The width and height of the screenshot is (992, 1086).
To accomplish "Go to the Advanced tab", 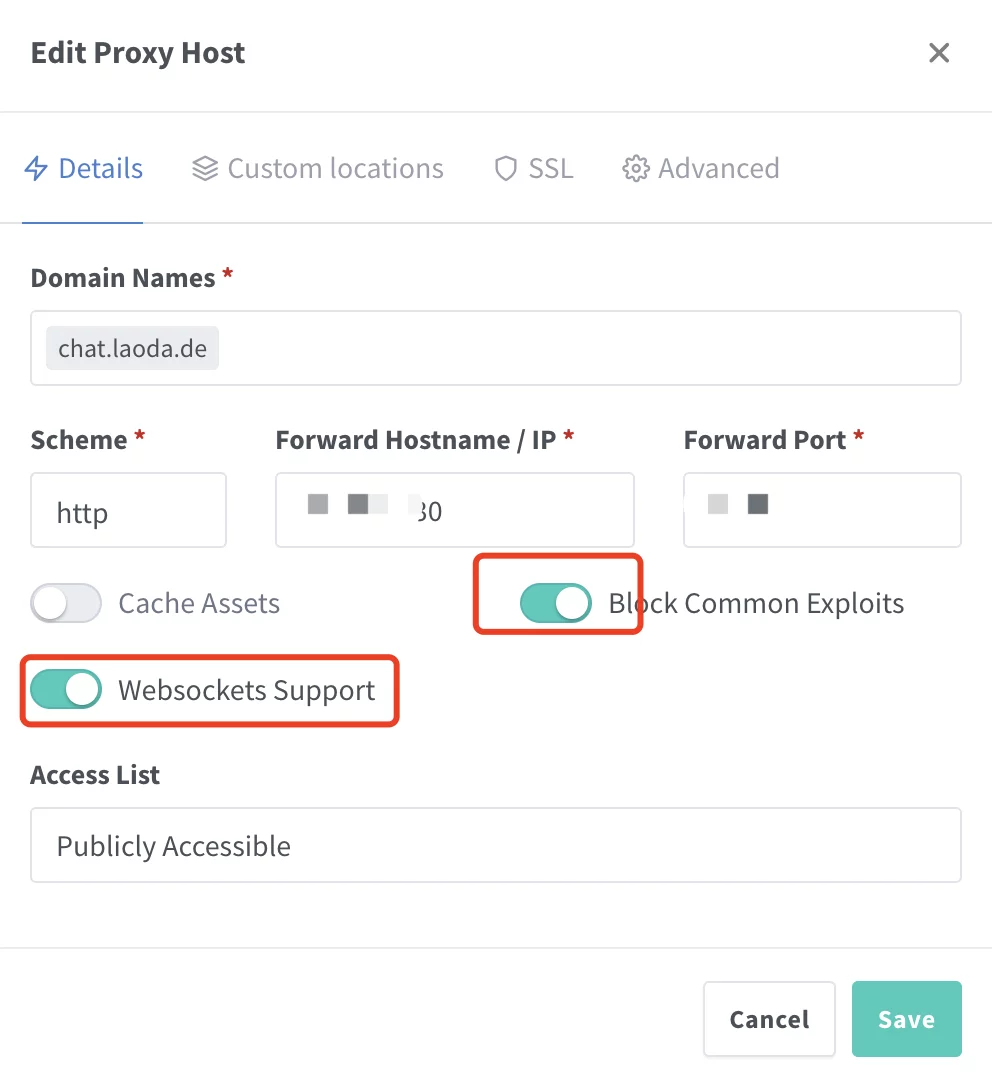I will 717,169.
